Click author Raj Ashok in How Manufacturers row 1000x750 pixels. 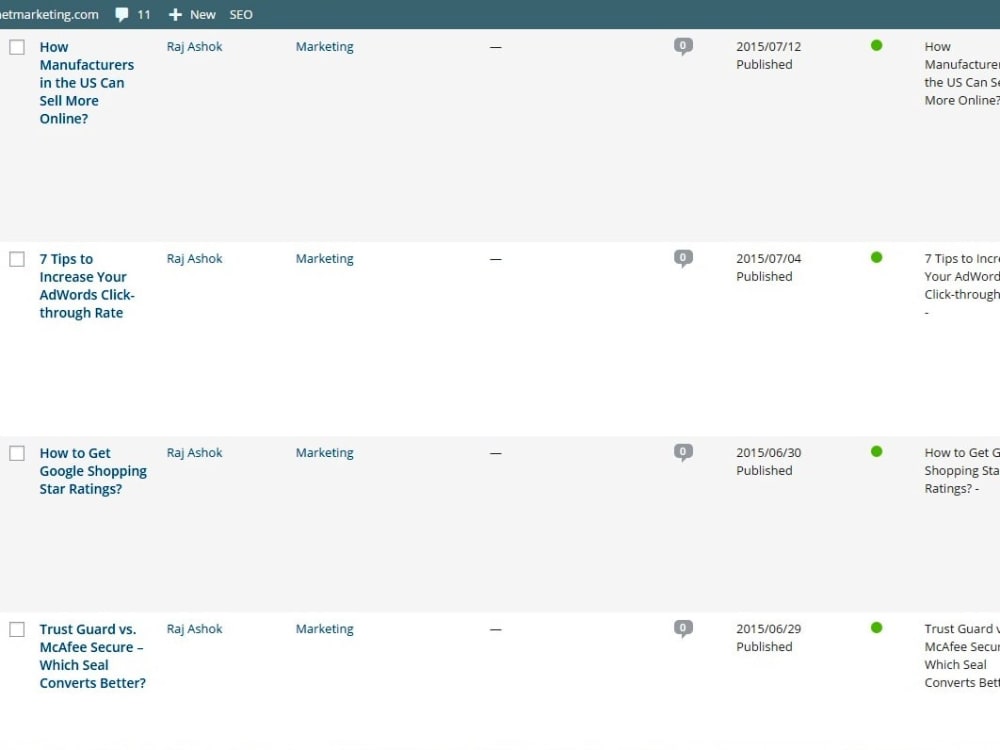click(x=195, y=47)
